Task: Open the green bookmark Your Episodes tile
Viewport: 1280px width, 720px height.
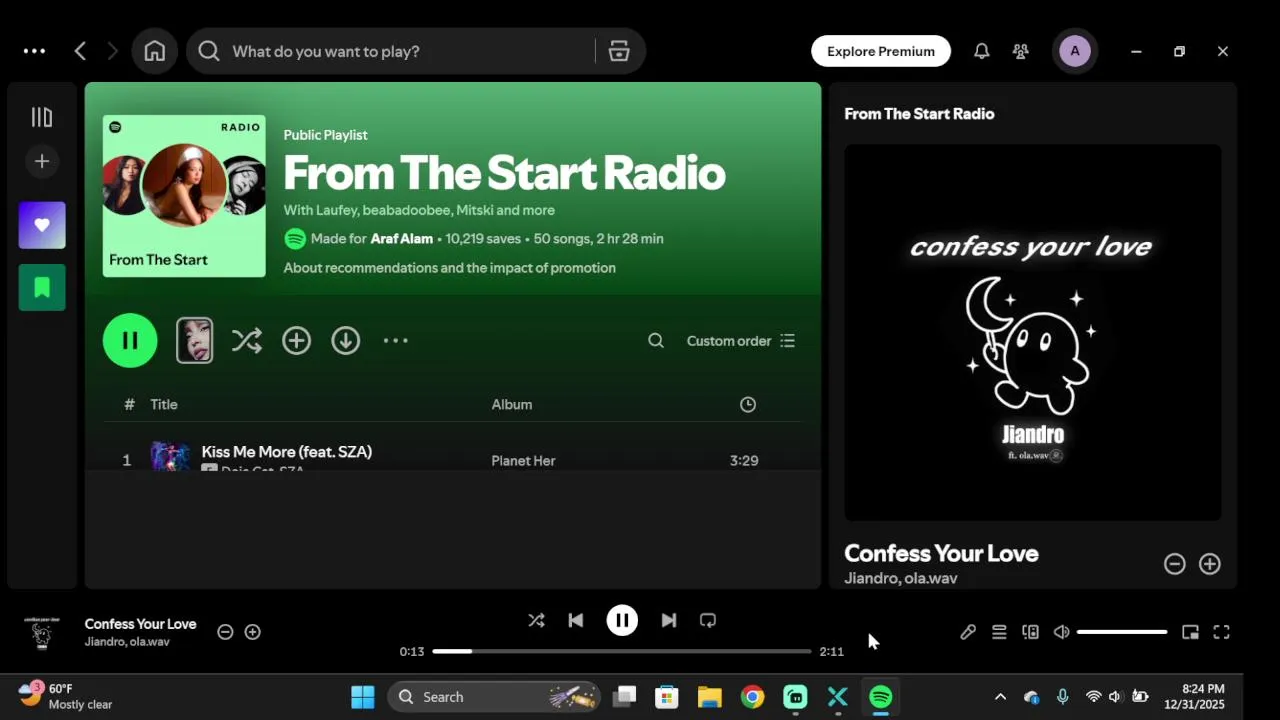Action: coord(42,287)
